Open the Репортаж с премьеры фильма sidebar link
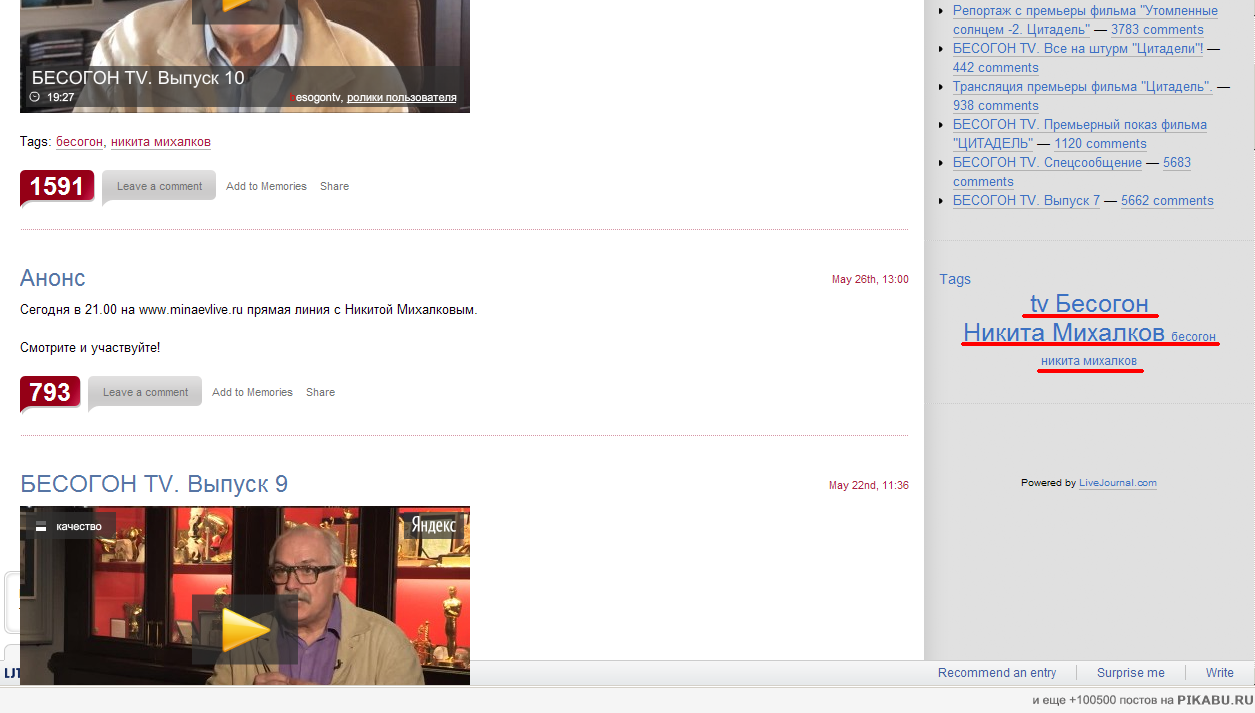Image resolution: width=1255 pixels, height=713 pixels. [x=1085, y=20]
